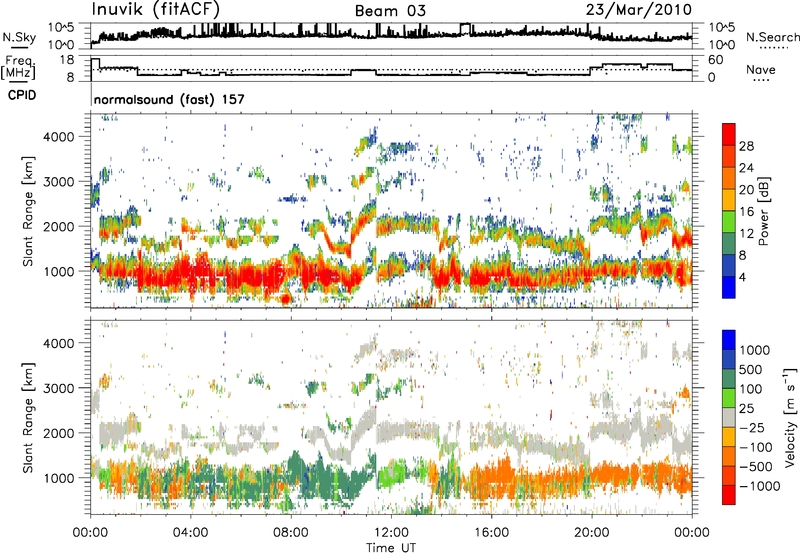
Task: Click the 'Time UT' axis label
Action: (x=391, y=548)
